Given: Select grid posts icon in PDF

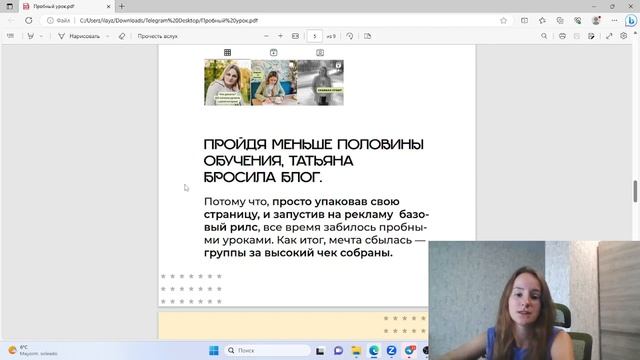Looking at the screenshot, I should pos(227,52).
